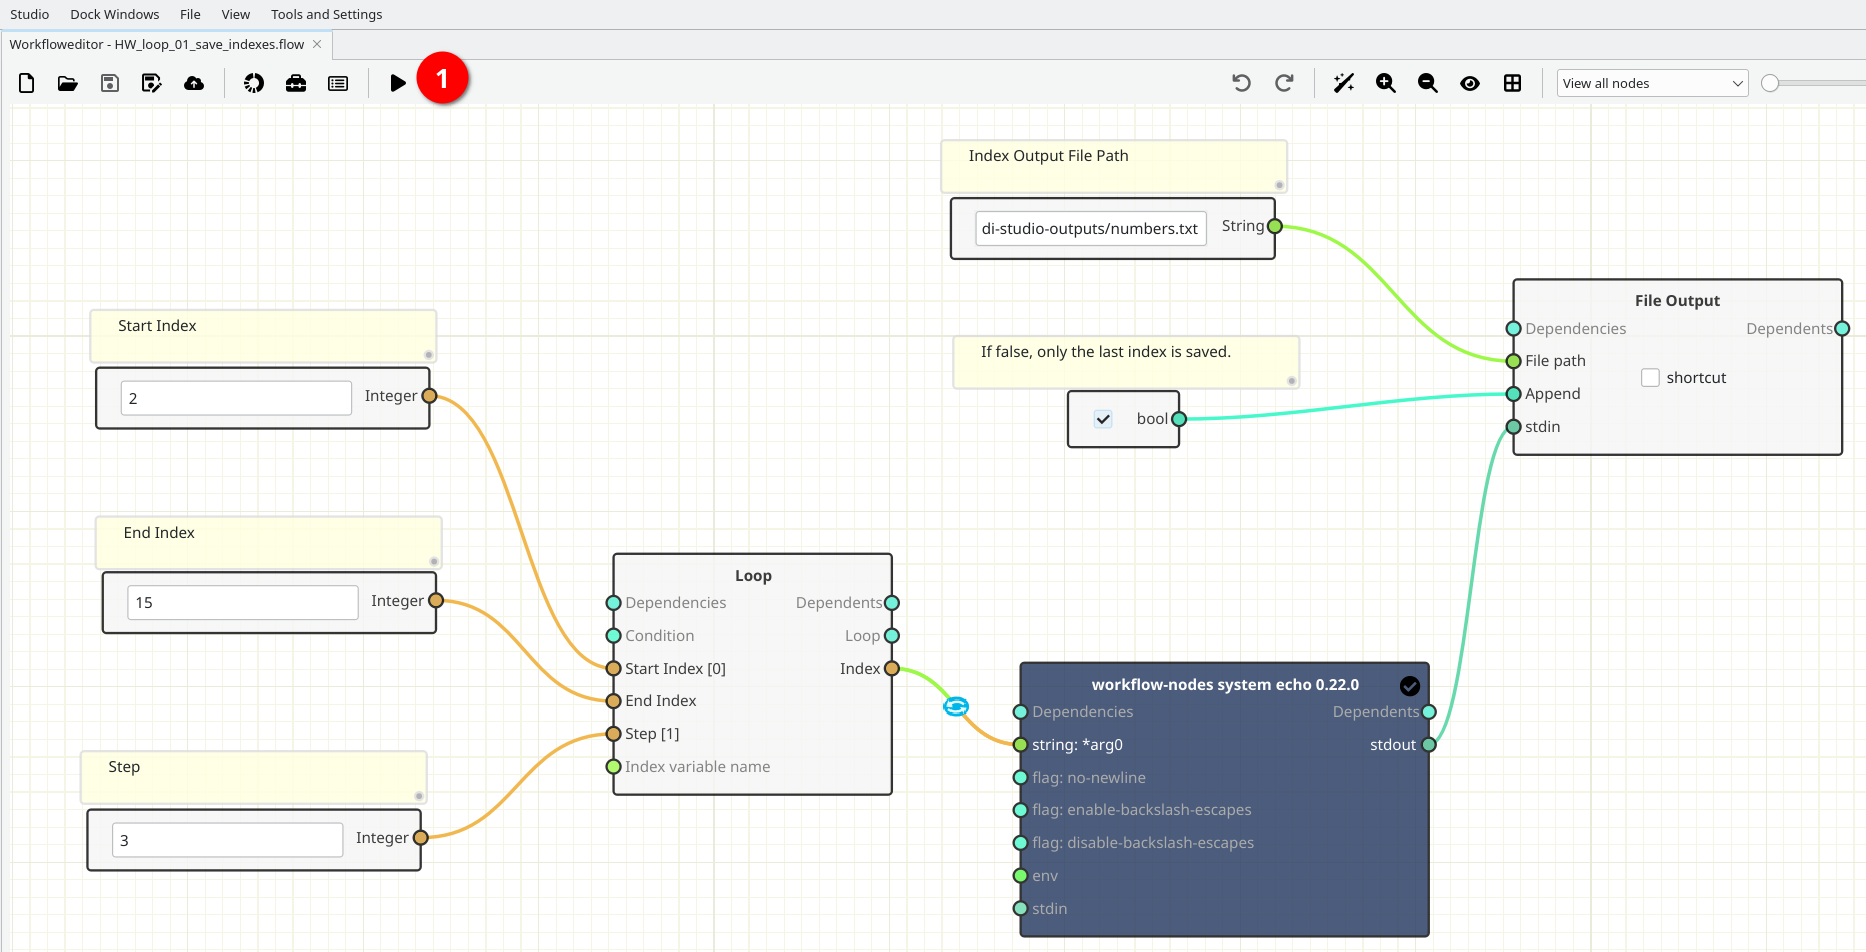Click the loop sync icon on connection
The image size is (1866, 952).
(x=956, y=707)
